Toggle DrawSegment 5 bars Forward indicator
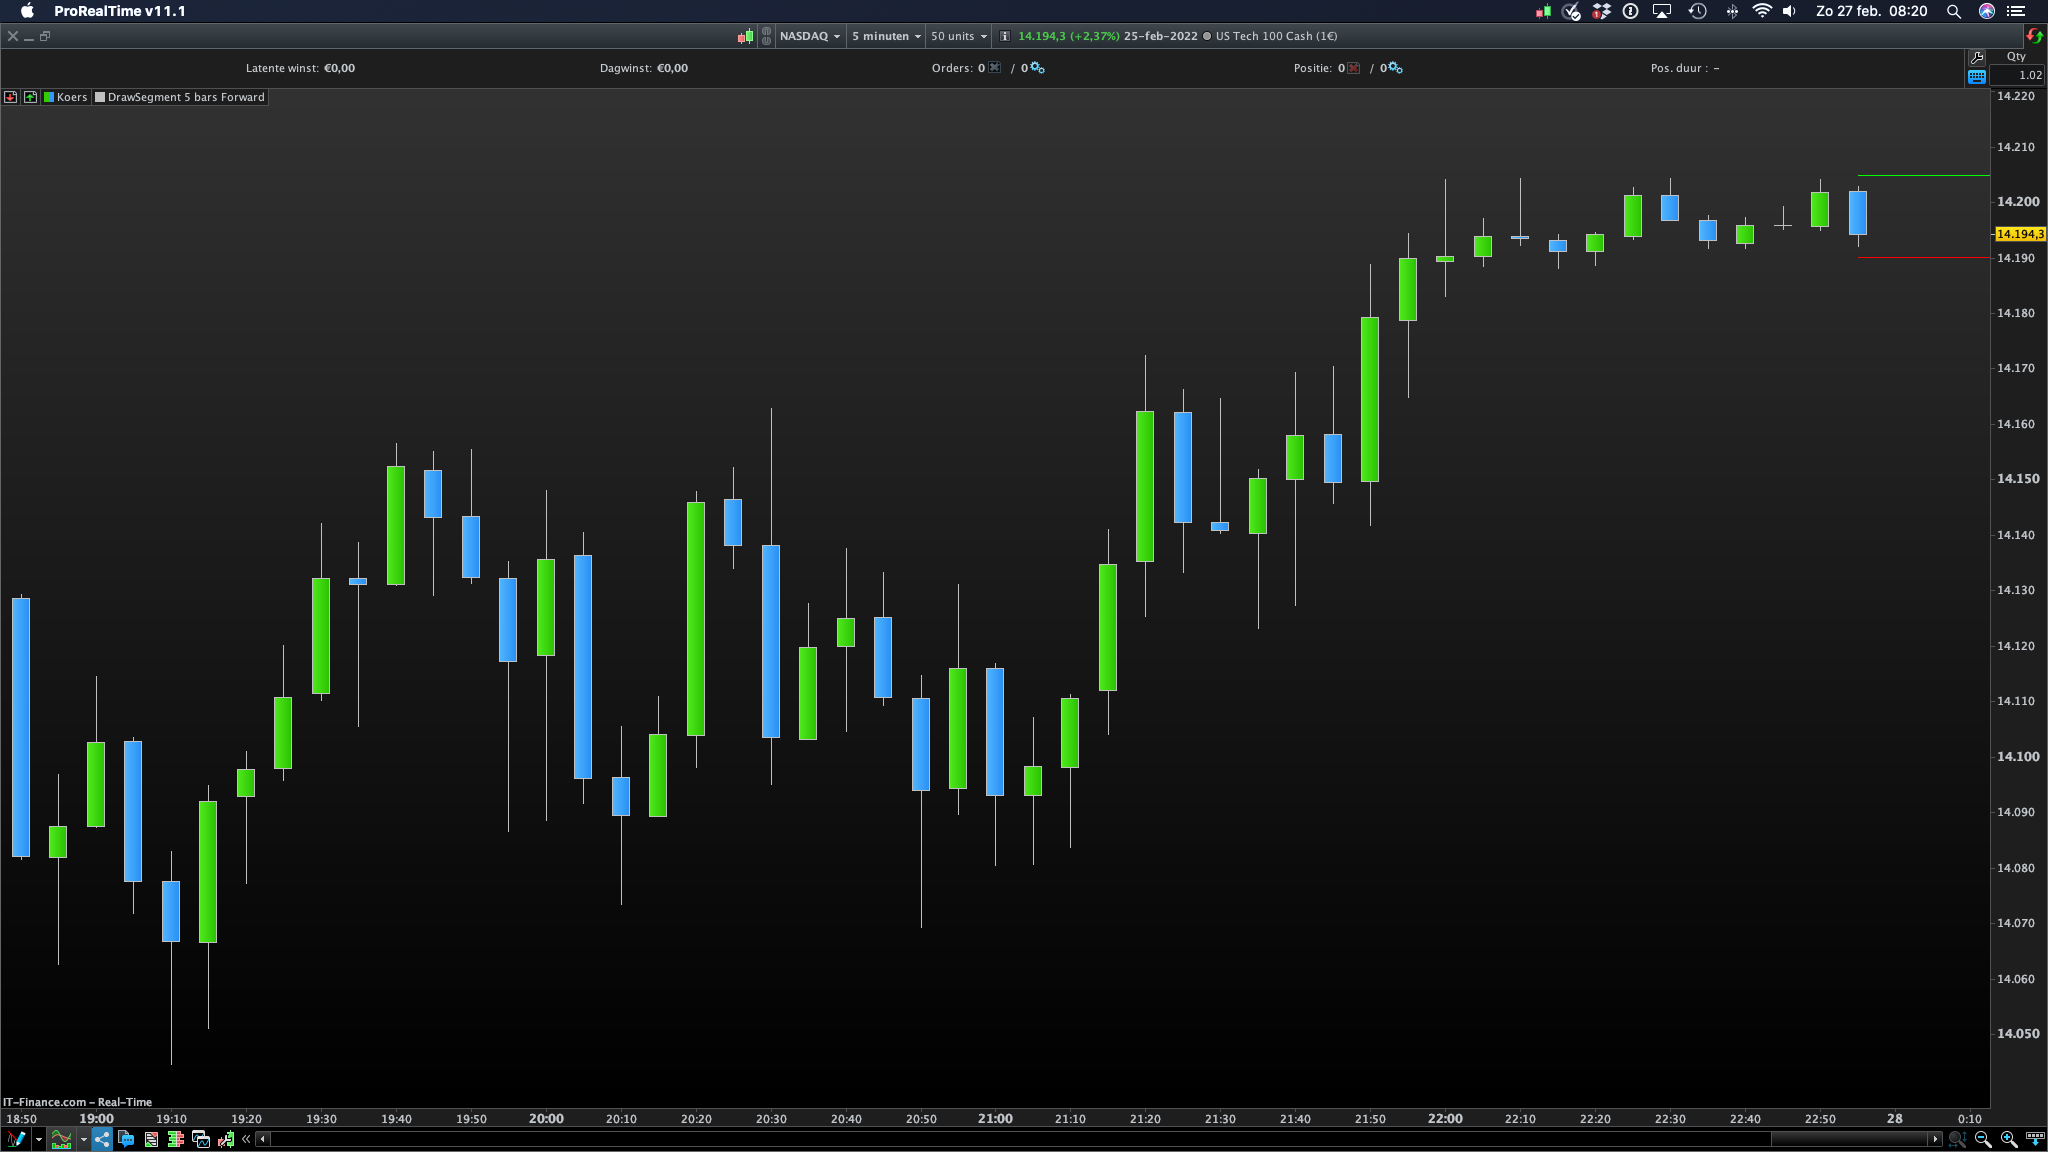Screen dimensions: 2048x1152 [180, 97]
